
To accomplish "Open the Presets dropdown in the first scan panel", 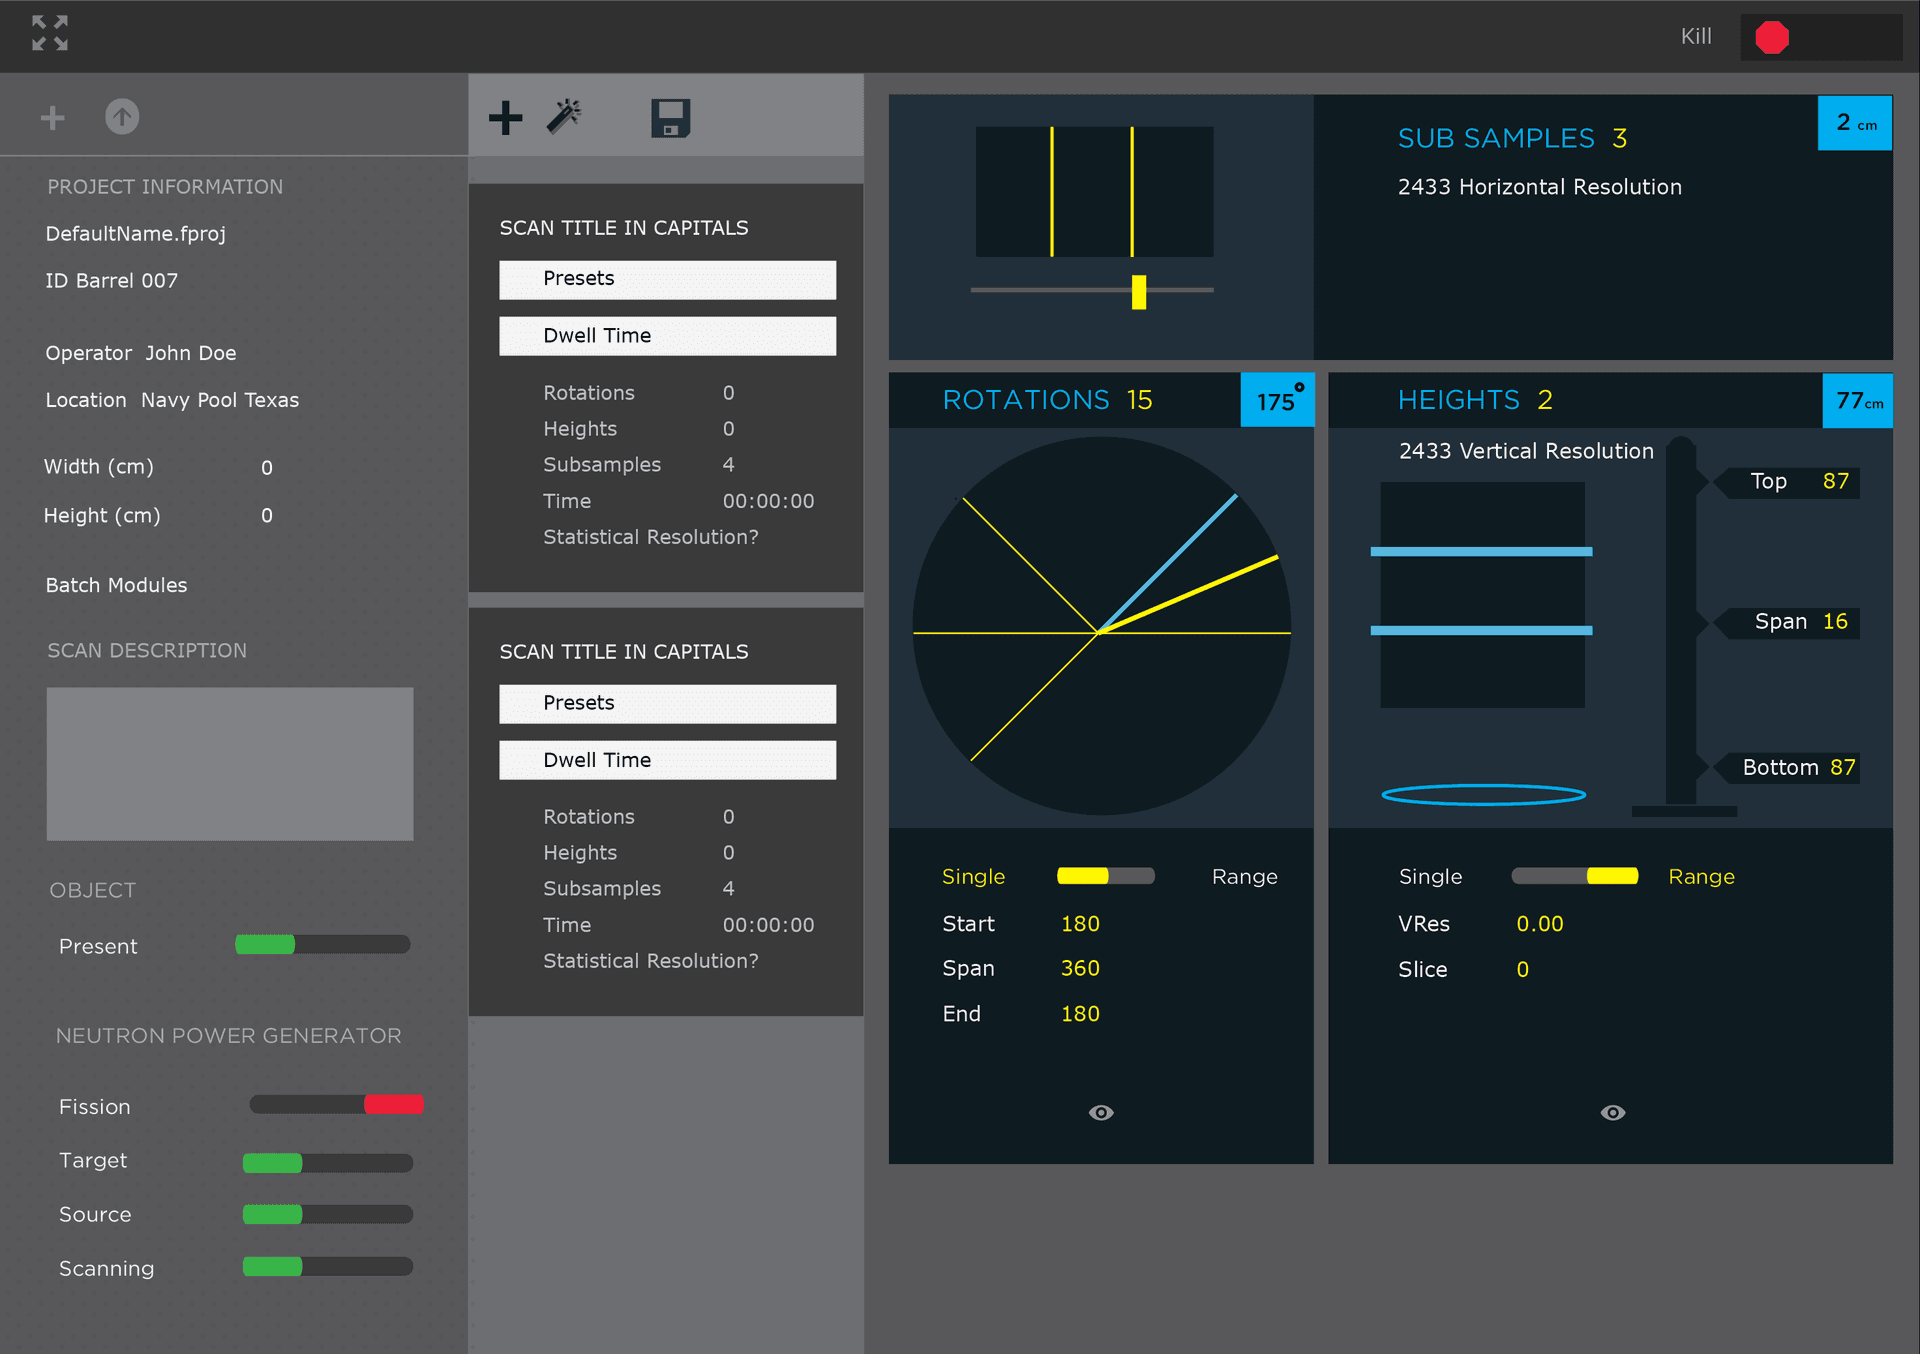I will coord(667,279).
